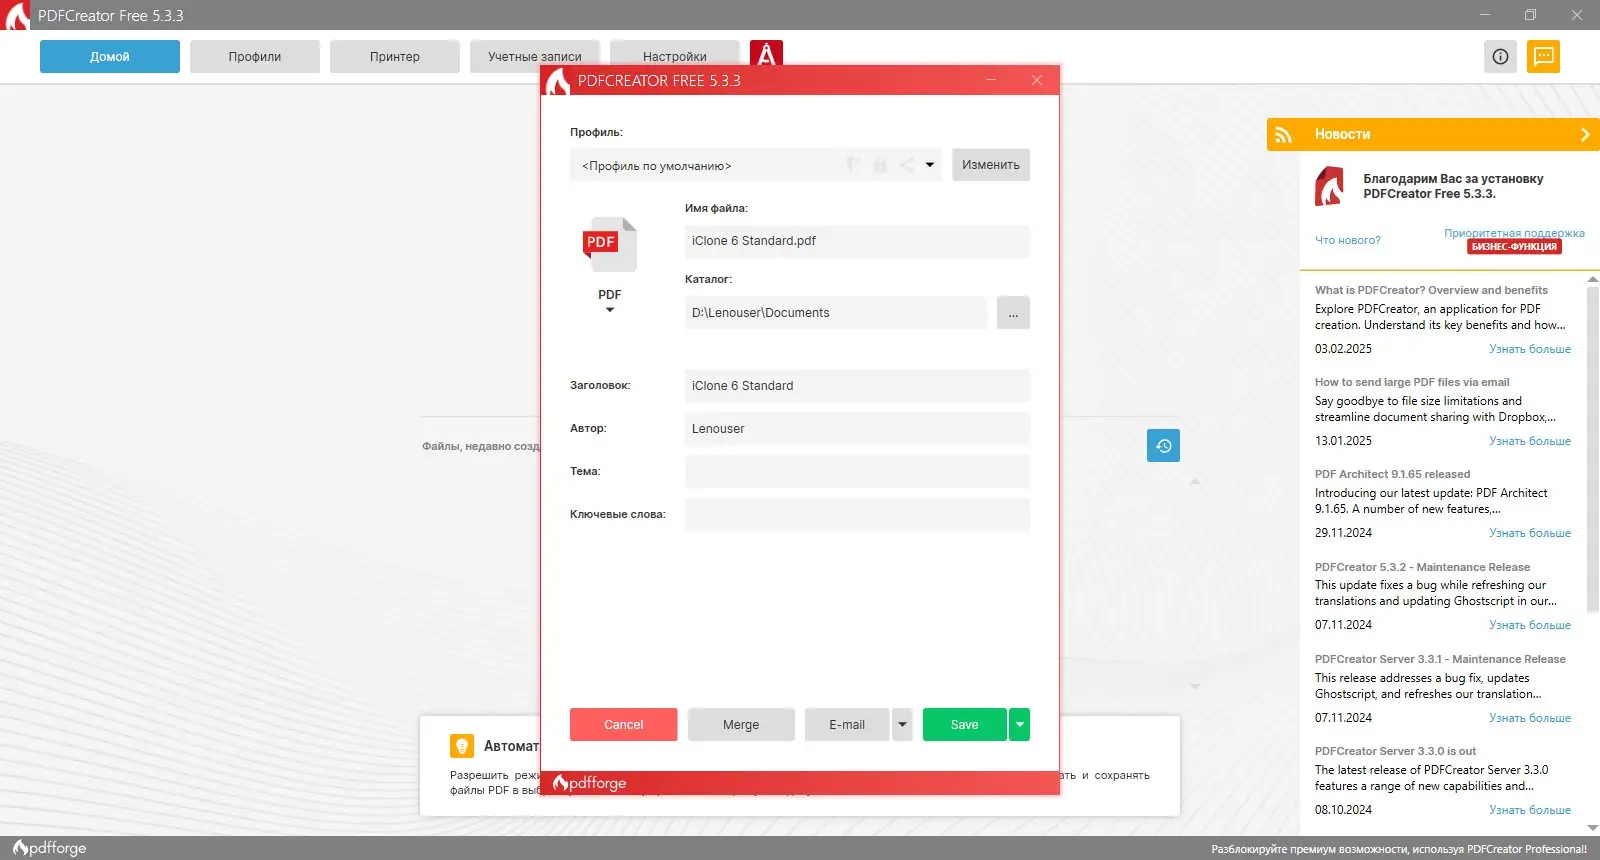This screenshot has width=1600, height=860.
Task: Click Узнать больше for PDFCreator Server 3.3.1
Action: pyautogui.click(x=1530, y=718)
